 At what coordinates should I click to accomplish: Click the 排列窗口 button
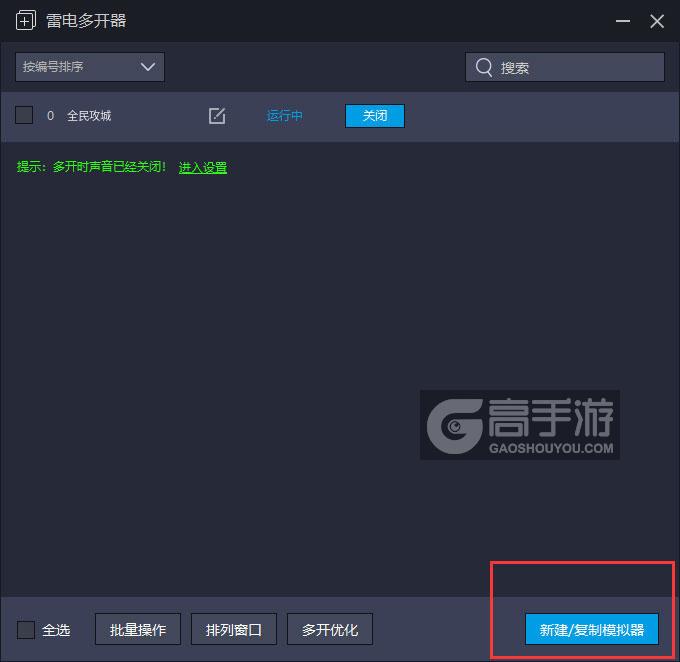click(x=234, y=629)
